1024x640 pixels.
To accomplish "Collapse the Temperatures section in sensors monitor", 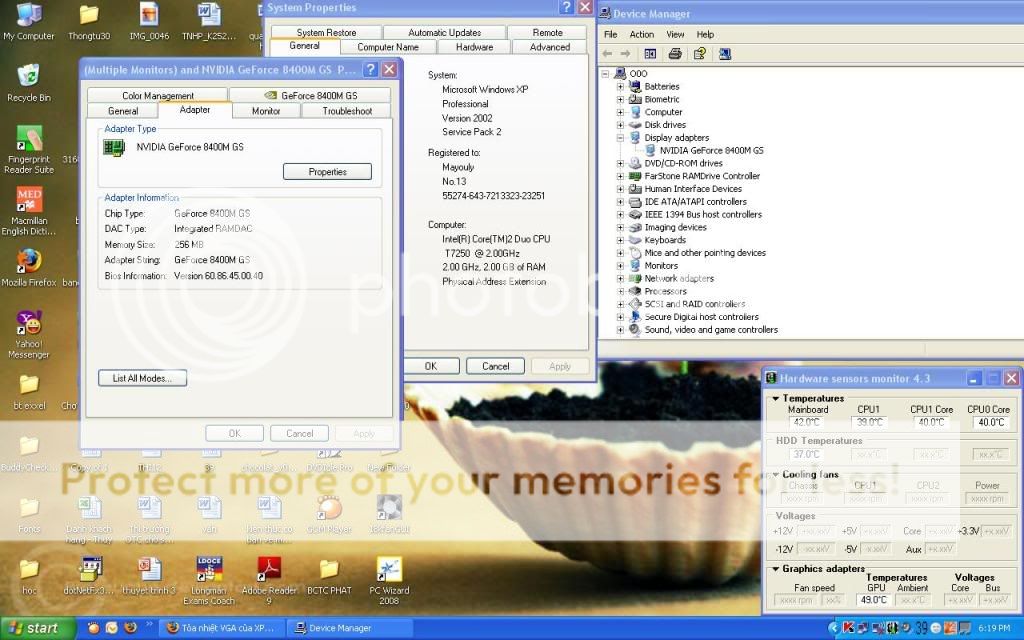I will 774,398.
